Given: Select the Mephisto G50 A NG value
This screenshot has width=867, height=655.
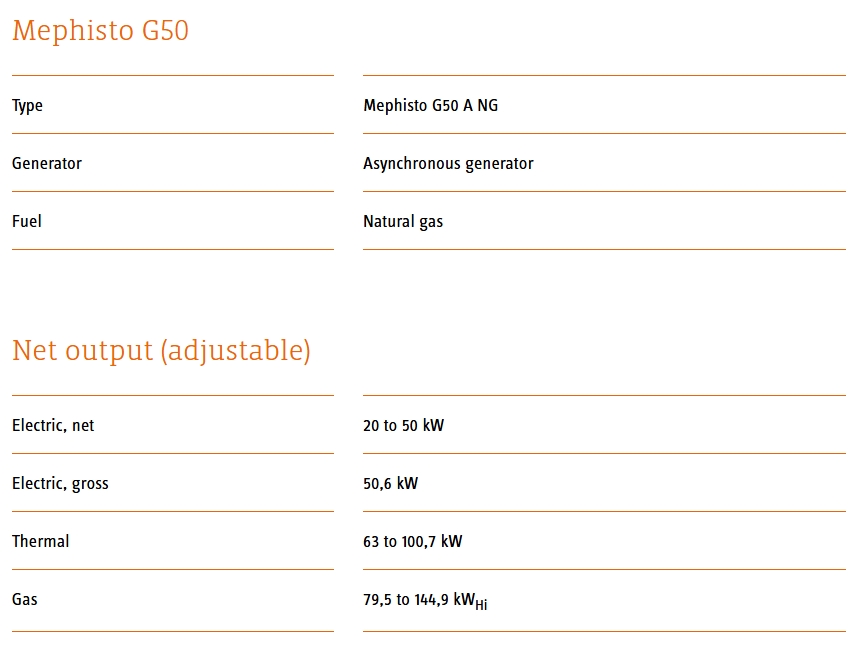Looking at the screenshot, I should click(430, 106).
